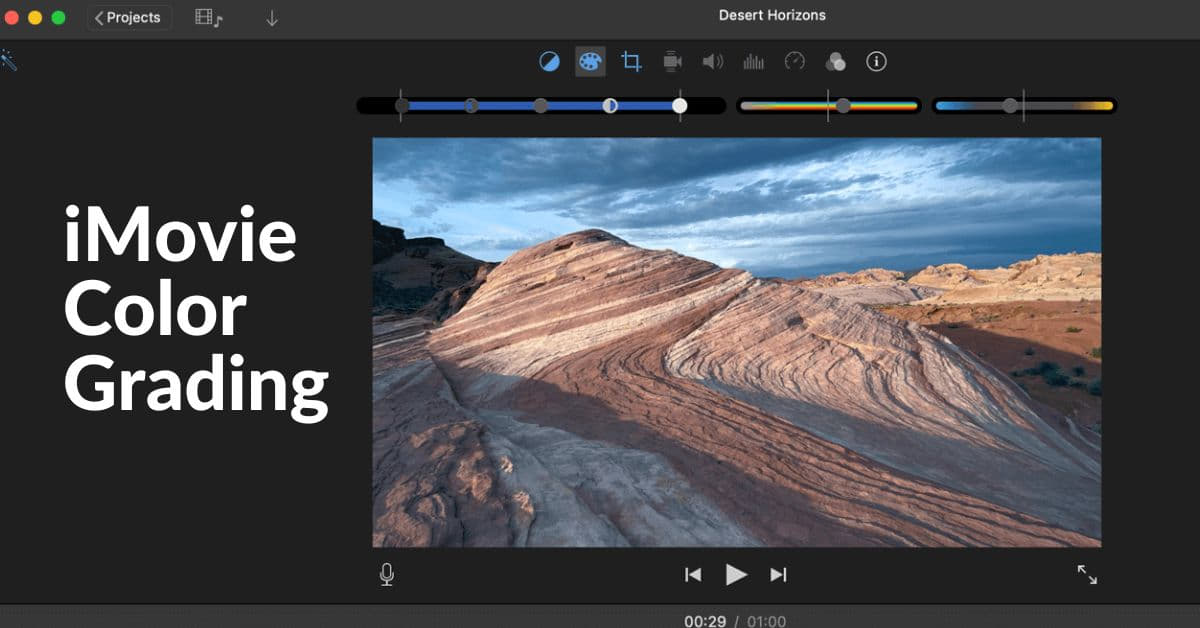Click the green maximize window button
The image size is (1200, 628).
pyautogui.click(x=58, y=18)
